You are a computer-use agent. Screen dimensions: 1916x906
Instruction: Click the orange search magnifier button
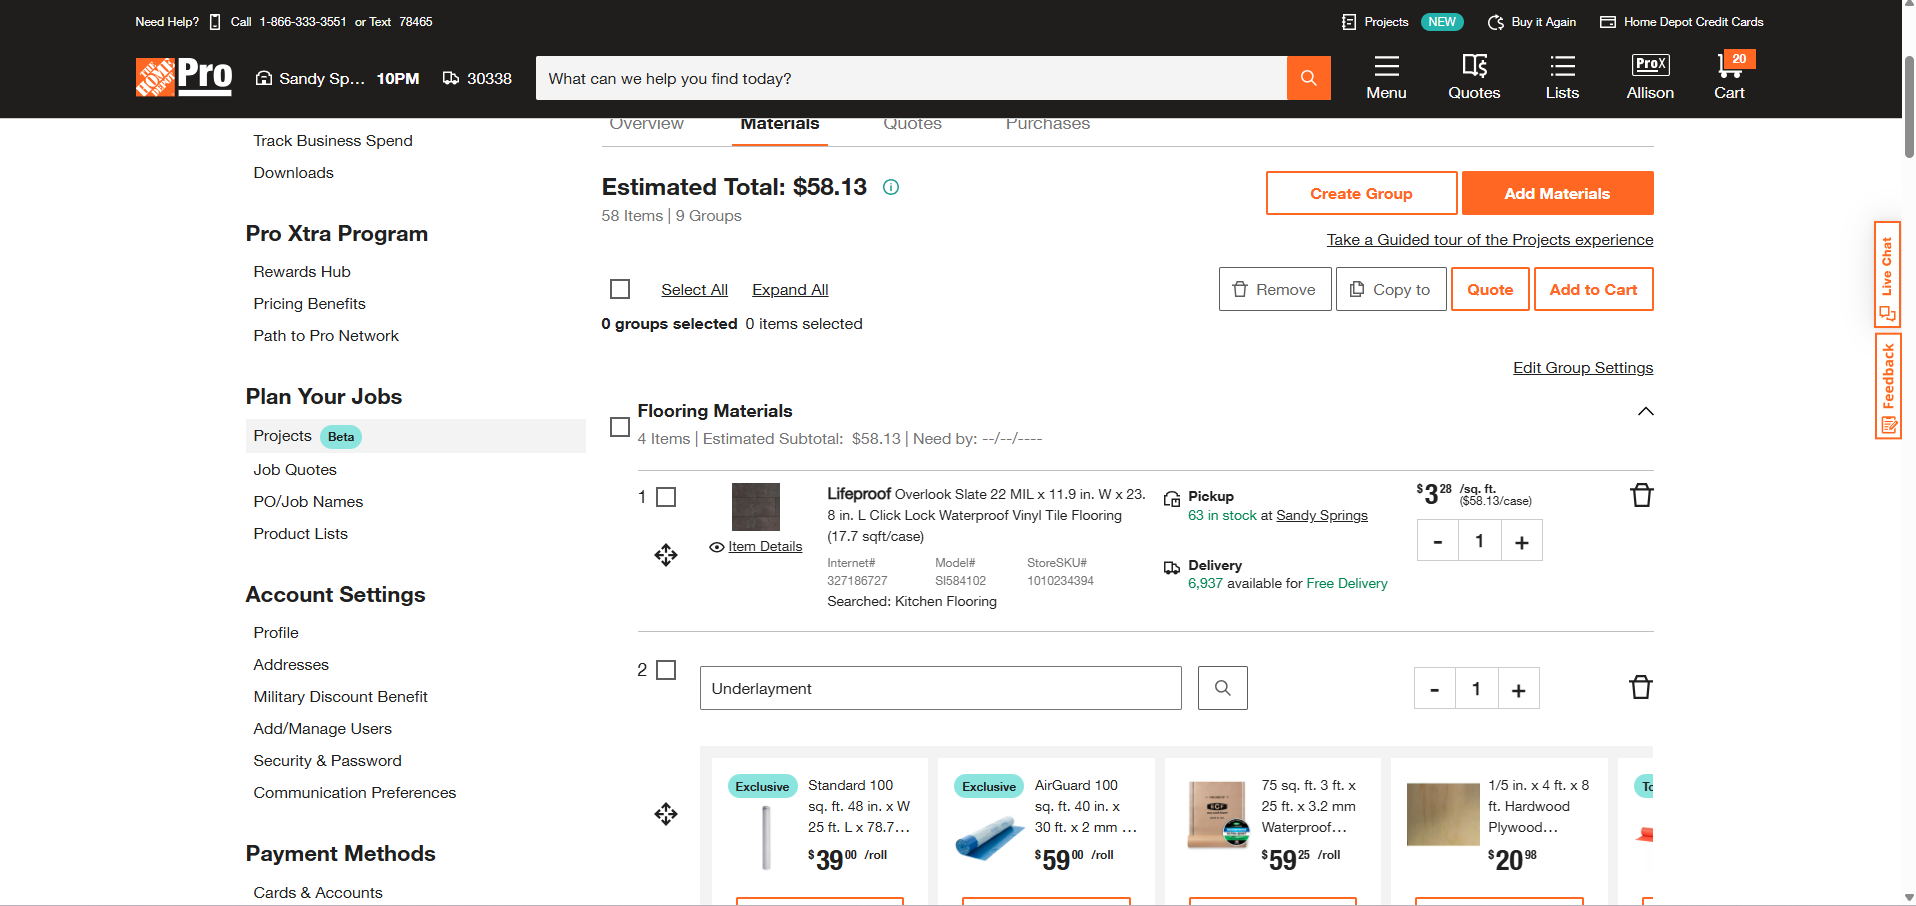[1308, 78]
